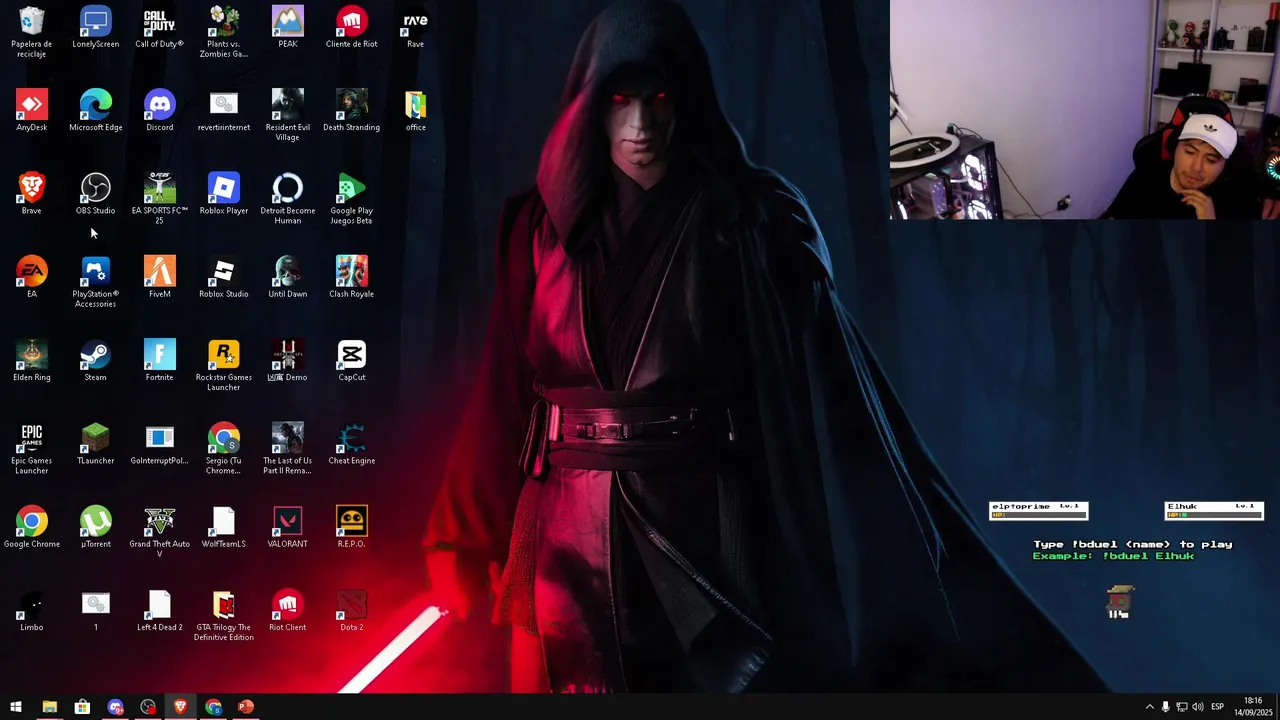Click the Rave desktop shortcut
The width and height of the screenshot is (1280, 720).
tap(416, 28)
